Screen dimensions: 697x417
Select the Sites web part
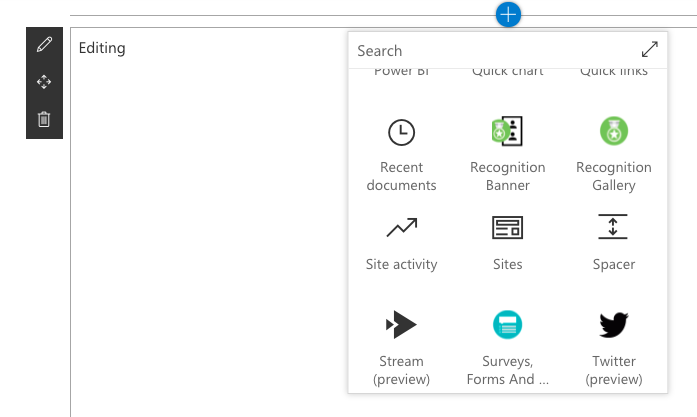[x=508, y=244]
